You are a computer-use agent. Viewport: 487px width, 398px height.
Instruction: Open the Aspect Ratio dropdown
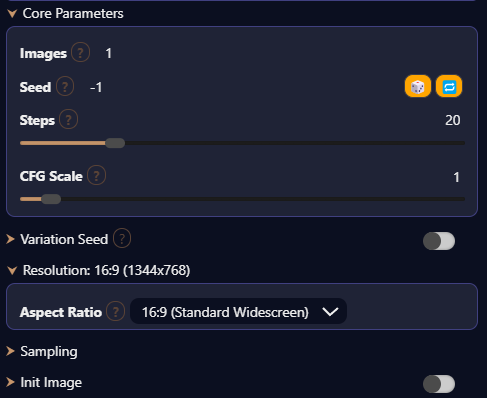coord(238,311)
